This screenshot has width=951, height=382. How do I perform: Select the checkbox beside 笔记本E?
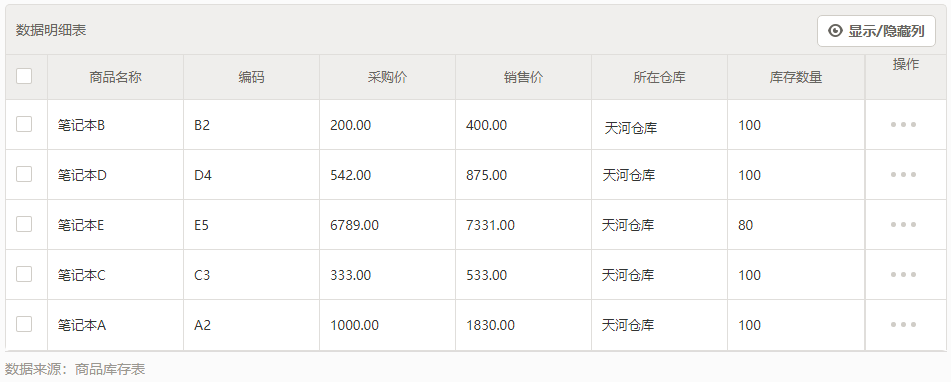(x=24, y=224)
